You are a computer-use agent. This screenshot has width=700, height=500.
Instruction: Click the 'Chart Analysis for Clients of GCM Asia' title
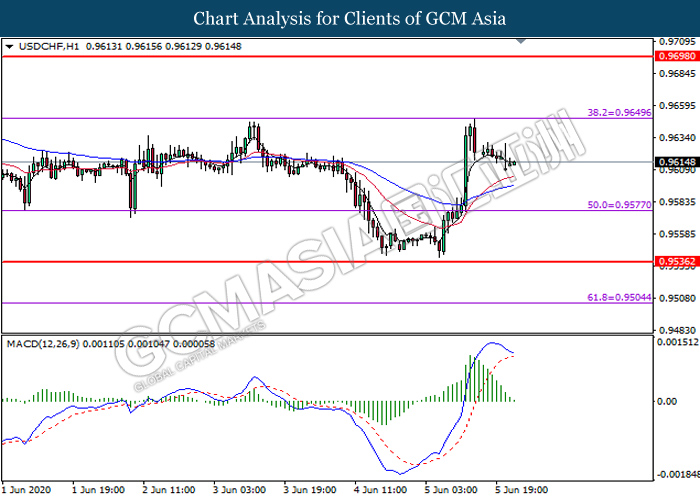pyautogui.click(x=350, y=19)
